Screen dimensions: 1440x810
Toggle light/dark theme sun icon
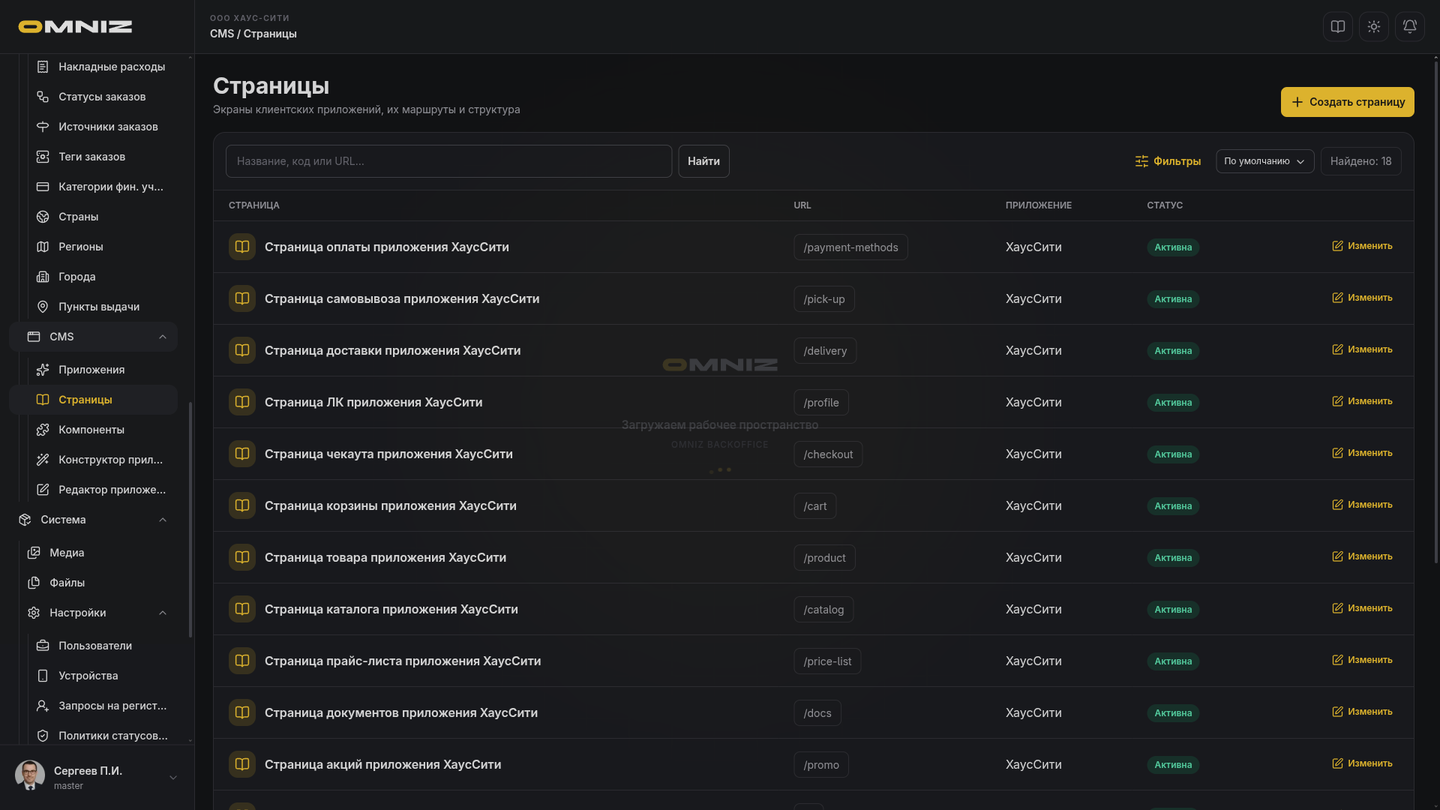(1374, 27)
